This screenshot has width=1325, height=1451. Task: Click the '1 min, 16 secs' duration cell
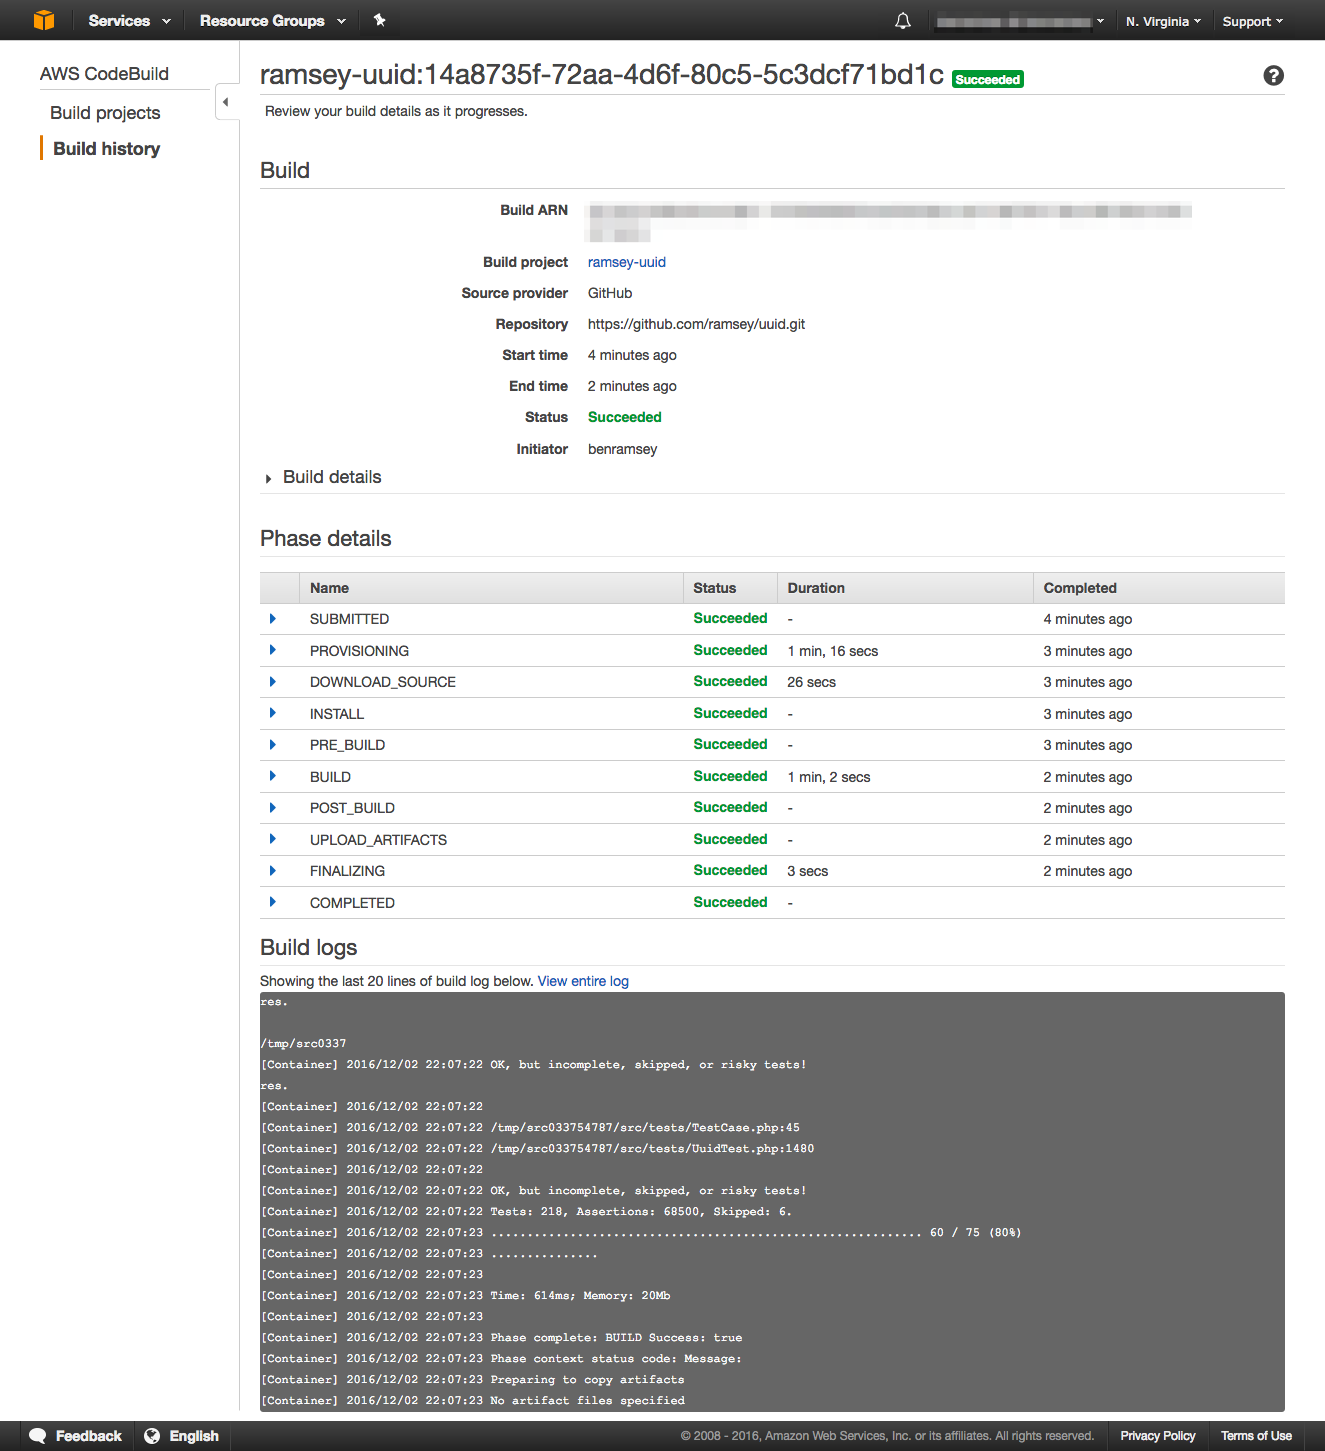833,651
